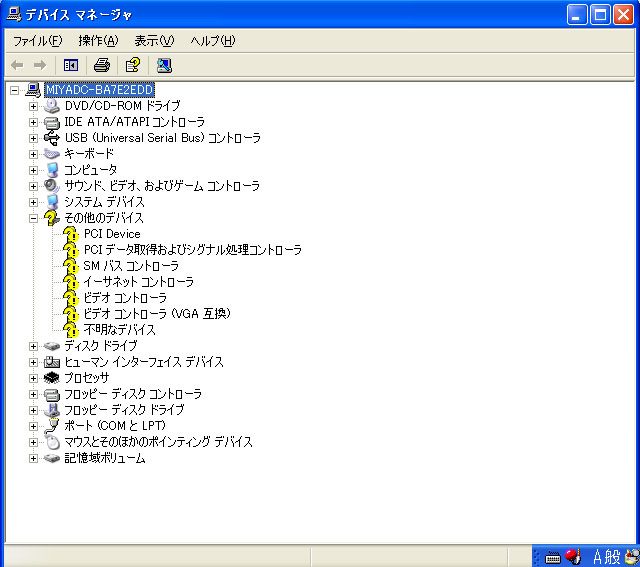
Task: Click the ヒューマン インターフェイス デバイス icon
Action: tap(52, 362)
